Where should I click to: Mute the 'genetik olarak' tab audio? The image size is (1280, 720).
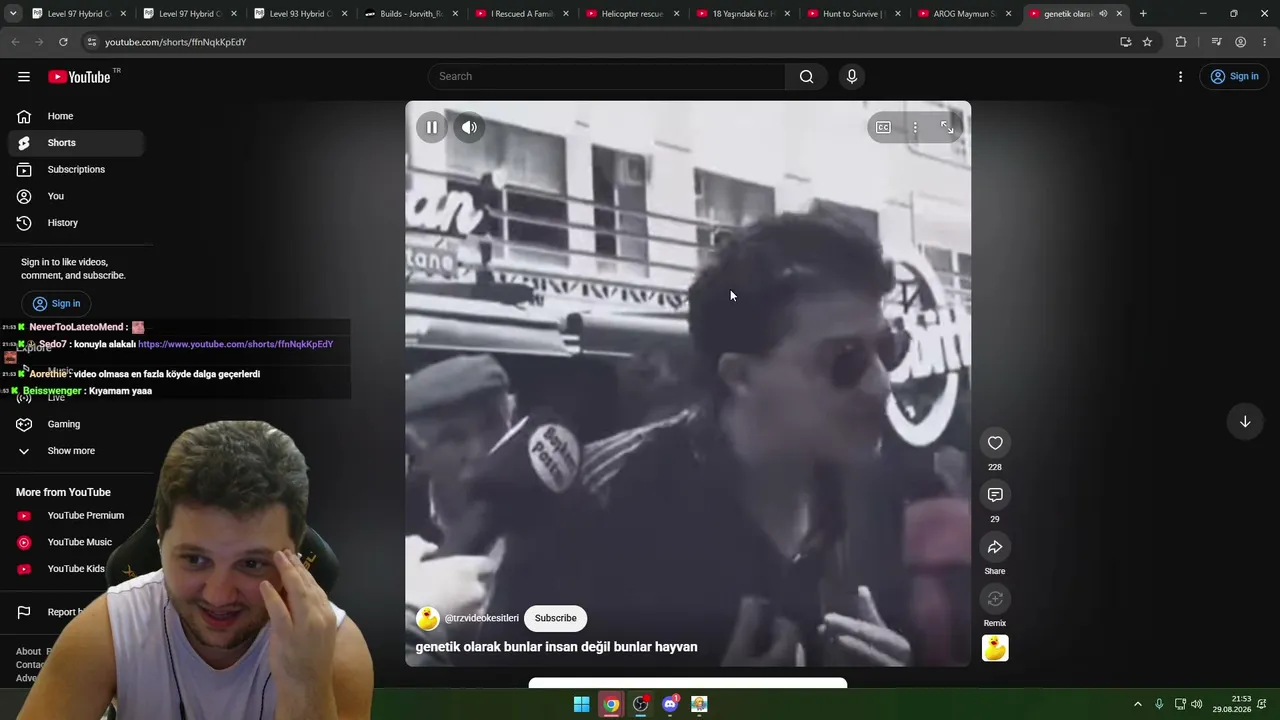[1103, 14]
